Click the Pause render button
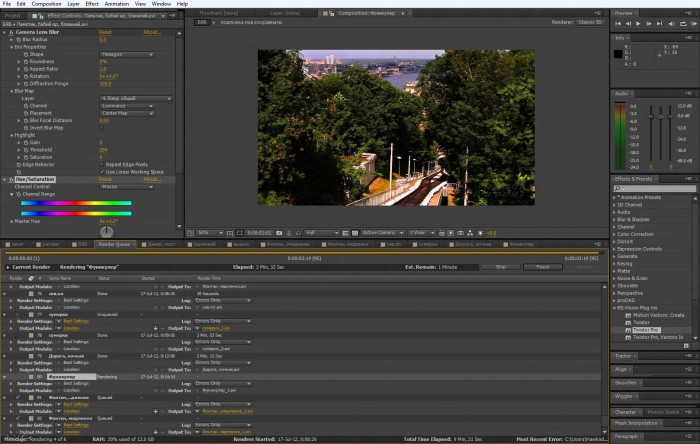 point(543,267)
